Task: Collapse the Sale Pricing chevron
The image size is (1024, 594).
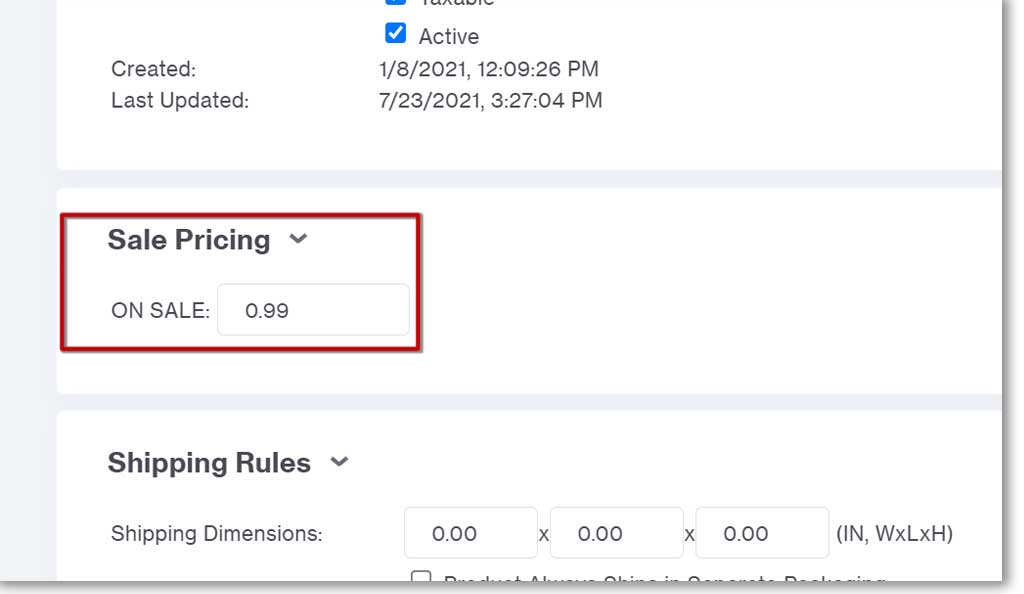Action: pyautogui.click(x=298, y=239)
